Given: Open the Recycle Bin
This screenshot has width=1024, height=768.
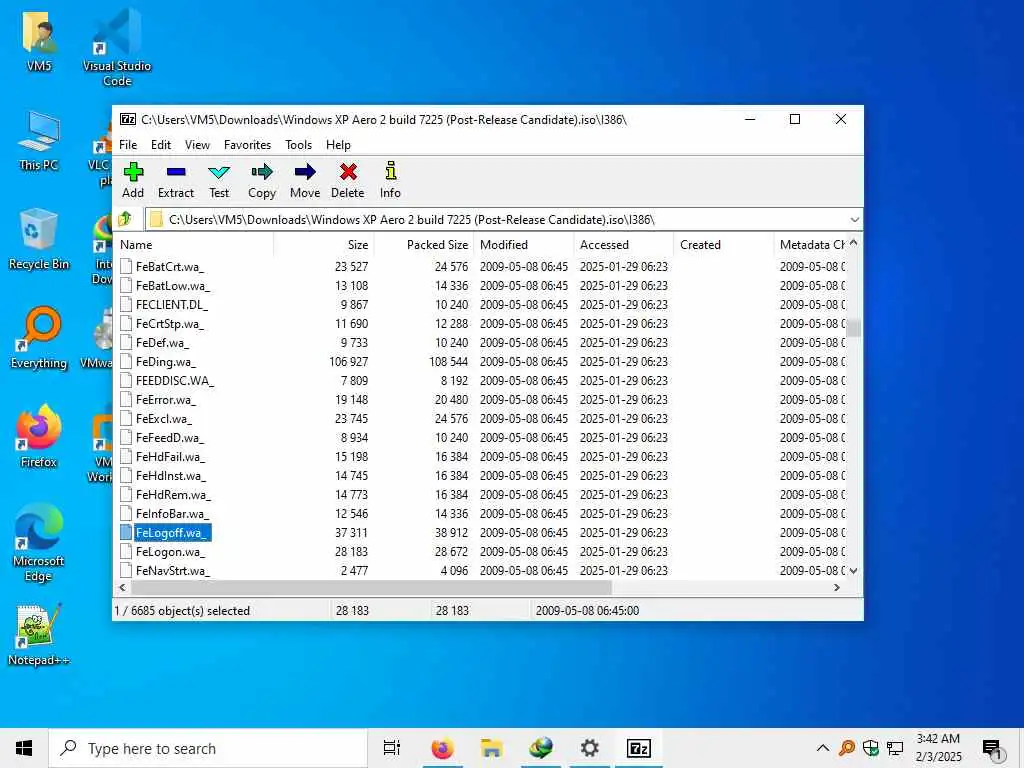Looking at the screenshot, I should [x=39, y=240].
